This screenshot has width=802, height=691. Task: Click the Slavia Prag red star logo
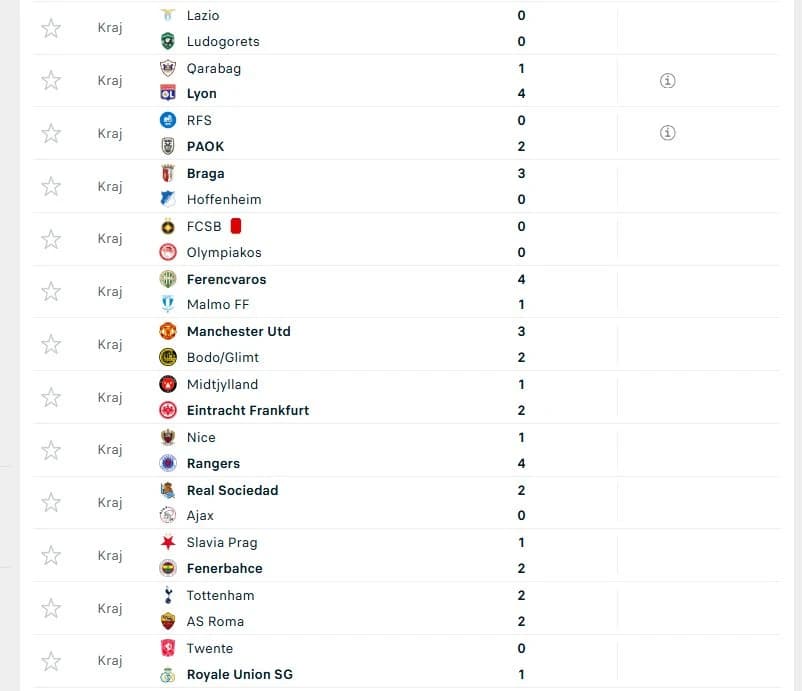168,542
